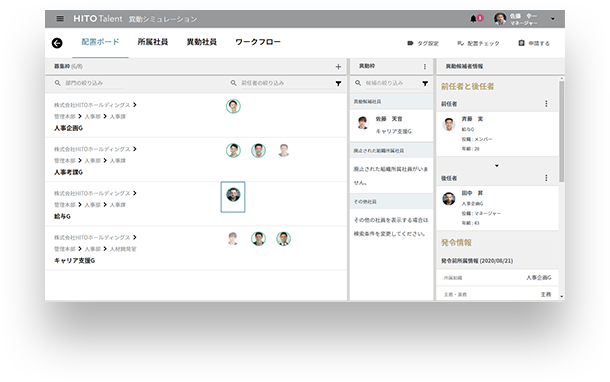Open three-dot menu beside 前任者 section
Screen dimensions: 610x382
point(546,103)
